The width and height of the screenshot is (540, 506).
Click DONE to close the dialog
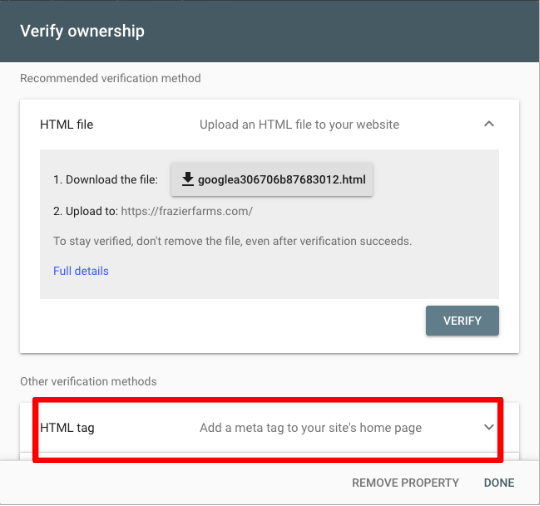[x=499, y=483]
